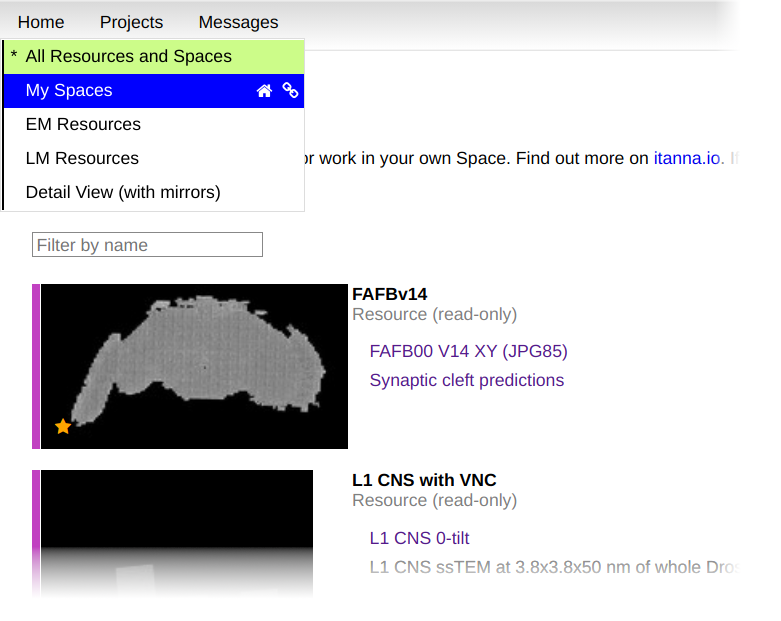Select LM Resources in the list
The width and height of the screenshot is (781, 621).
point(82,159)
